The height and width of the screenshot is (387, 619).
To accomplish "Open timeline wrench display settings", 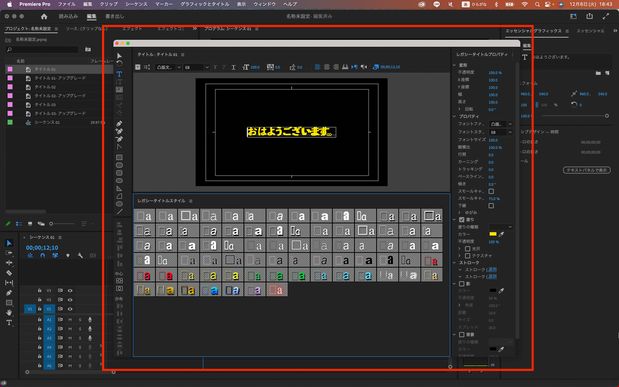I will click(81, 256).
